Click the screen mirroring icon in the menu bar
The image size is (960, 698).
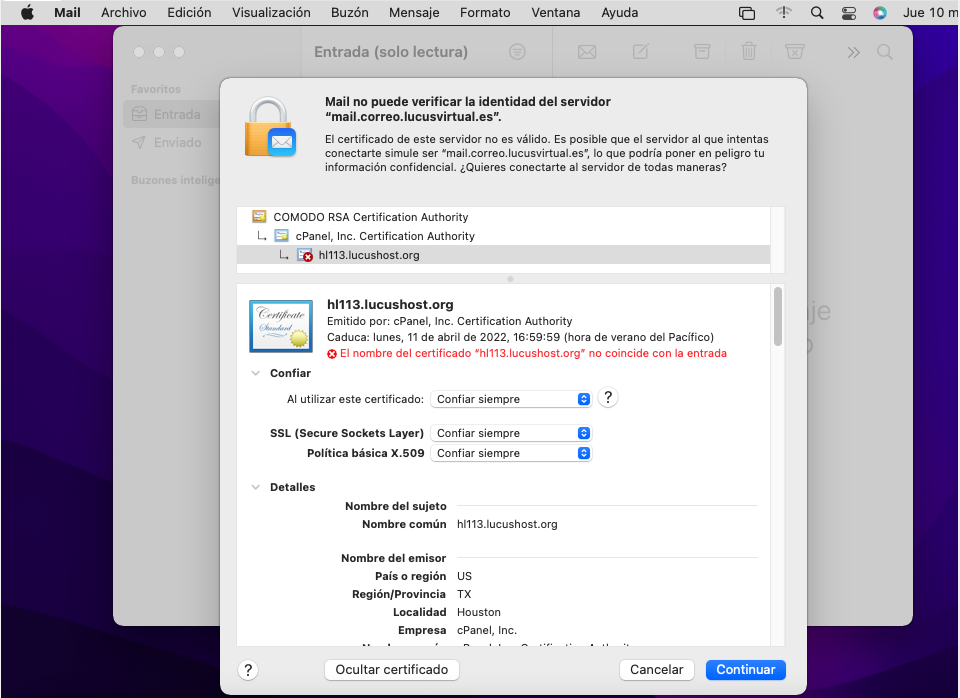point(747,13)
